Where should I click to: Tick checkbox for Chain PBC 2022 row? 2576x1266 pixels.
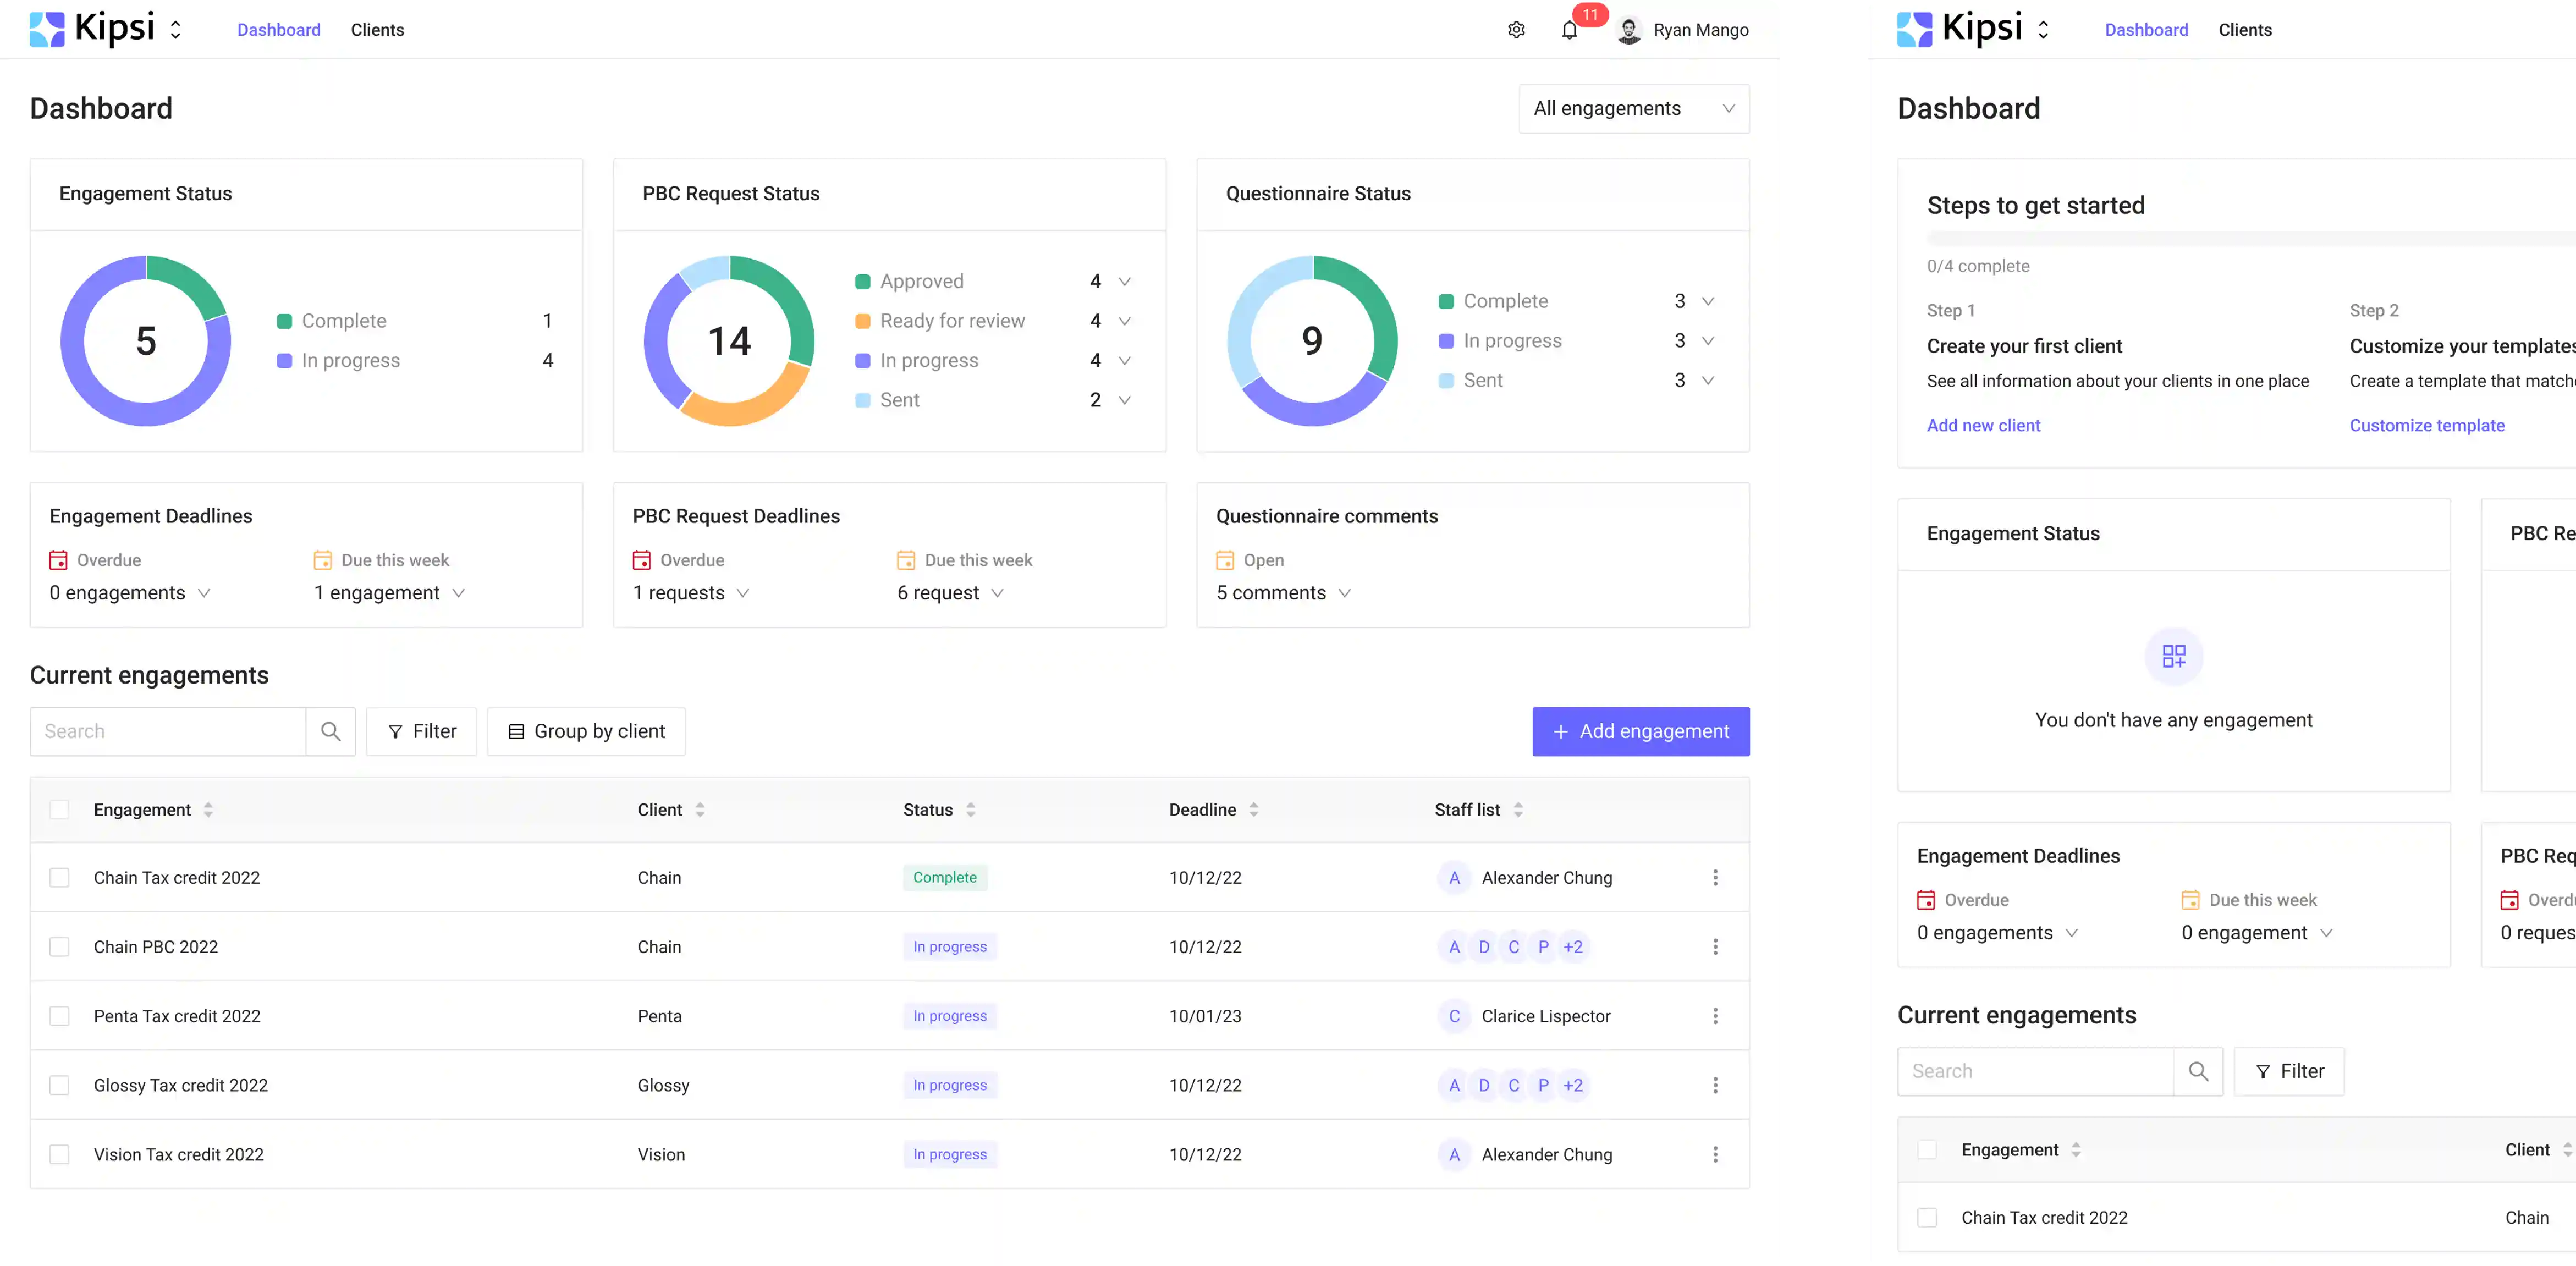(60, 947)
